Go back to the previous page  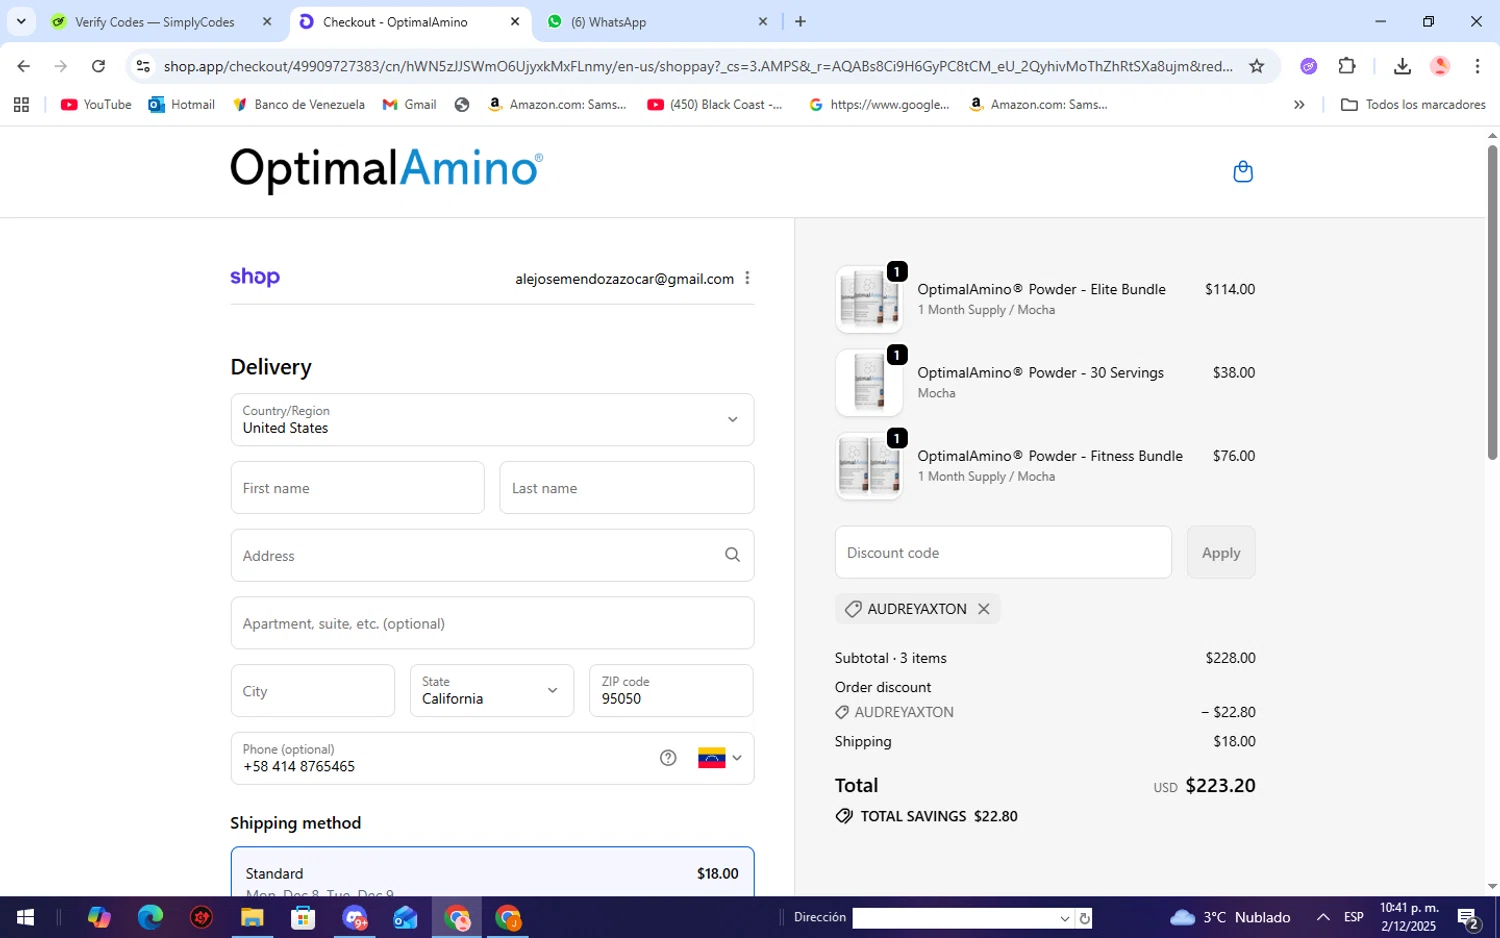point(23,66)
